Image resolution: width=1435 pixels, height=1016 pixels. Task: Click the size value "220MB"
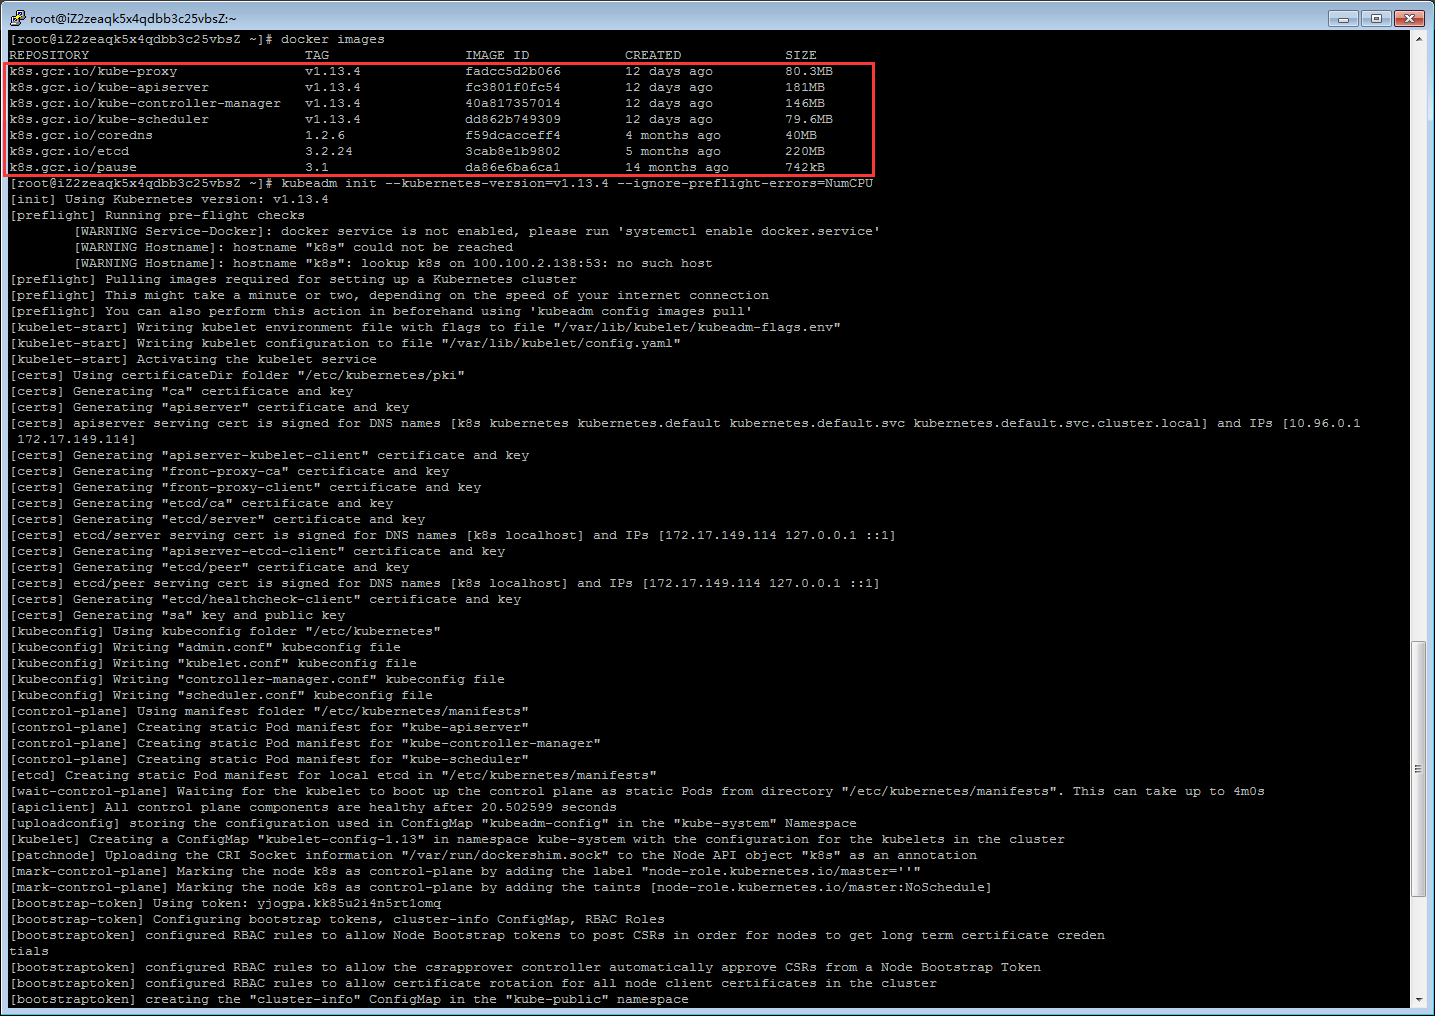tap(805, 151)
